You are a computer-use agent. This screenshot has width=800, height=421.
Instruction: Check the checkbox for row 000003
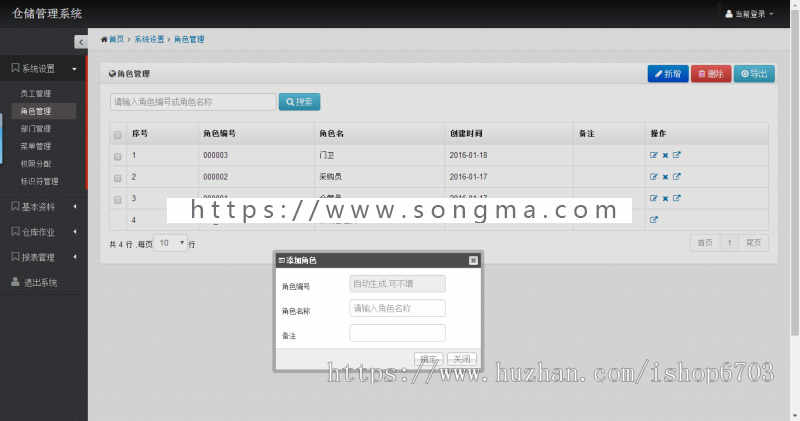pos(118,157)
